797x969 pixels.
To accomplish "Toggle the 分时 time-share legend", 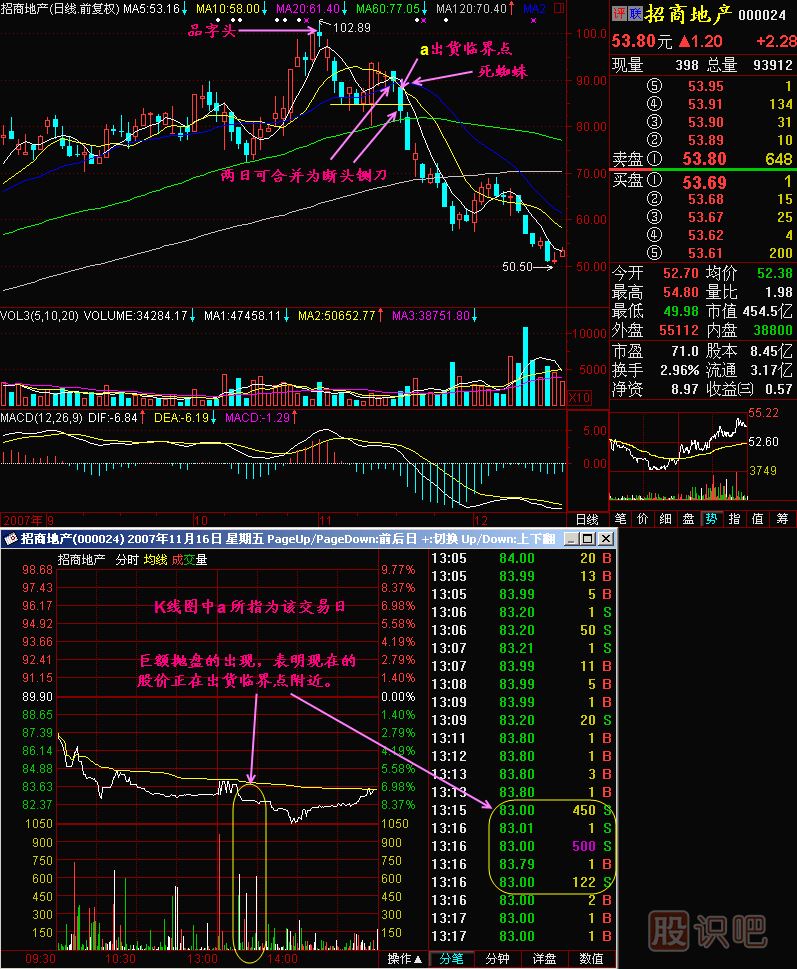I will point(126,560).
